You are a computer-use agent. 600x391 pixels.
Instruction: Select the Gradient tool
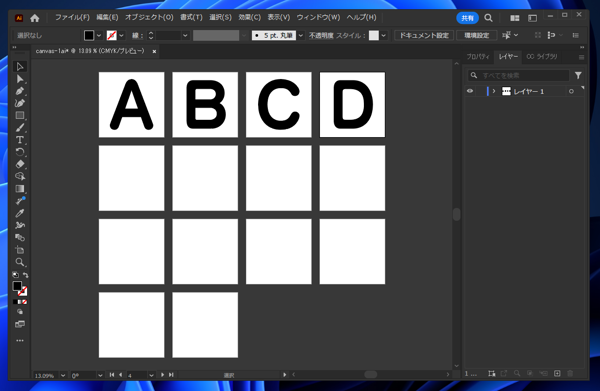20,189
